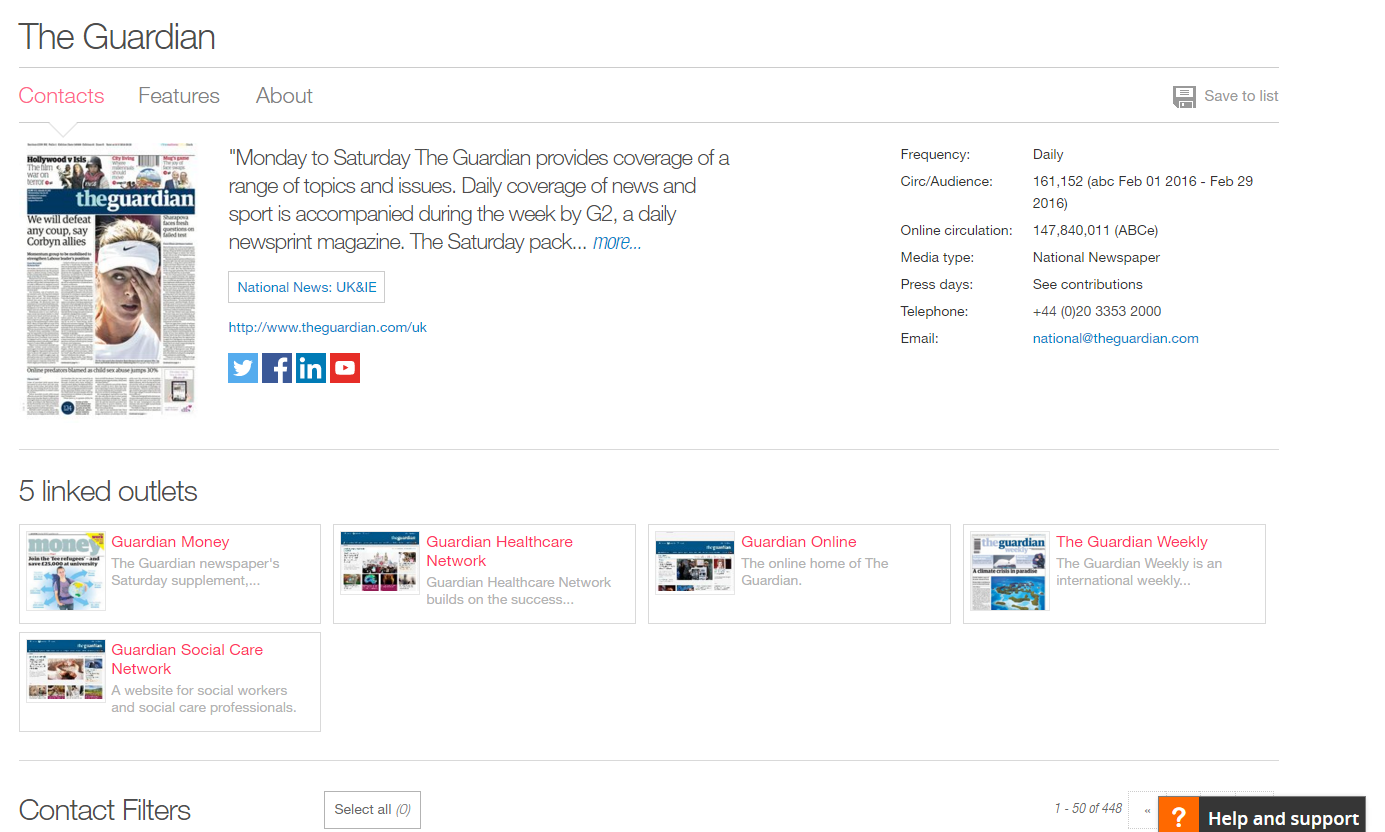
Task: Click the Contact Filters heading
Action: (x=105, y=810)
